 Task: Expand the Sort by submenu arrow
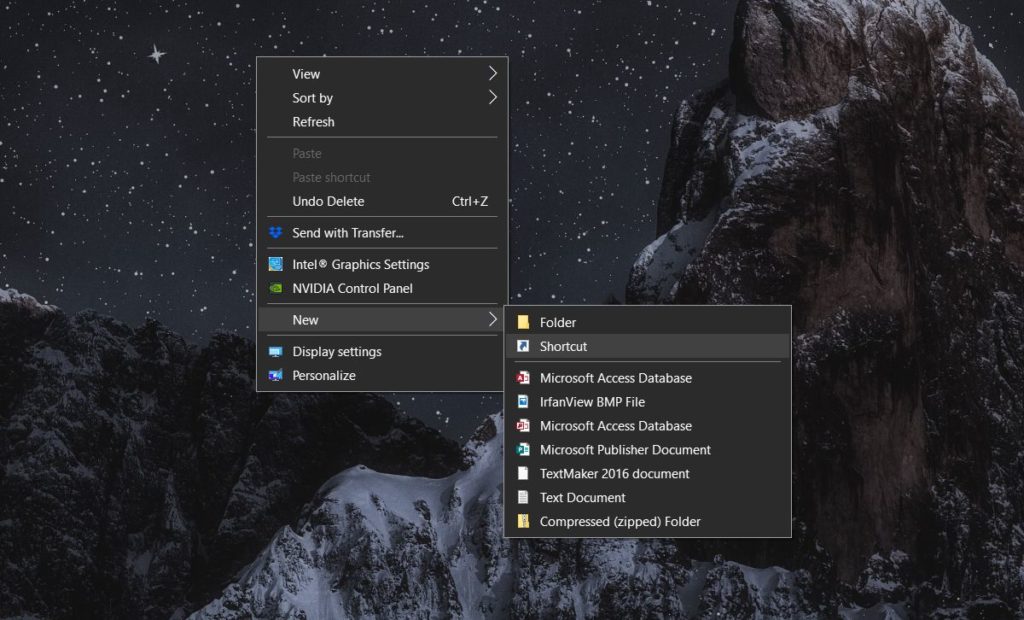492,97
